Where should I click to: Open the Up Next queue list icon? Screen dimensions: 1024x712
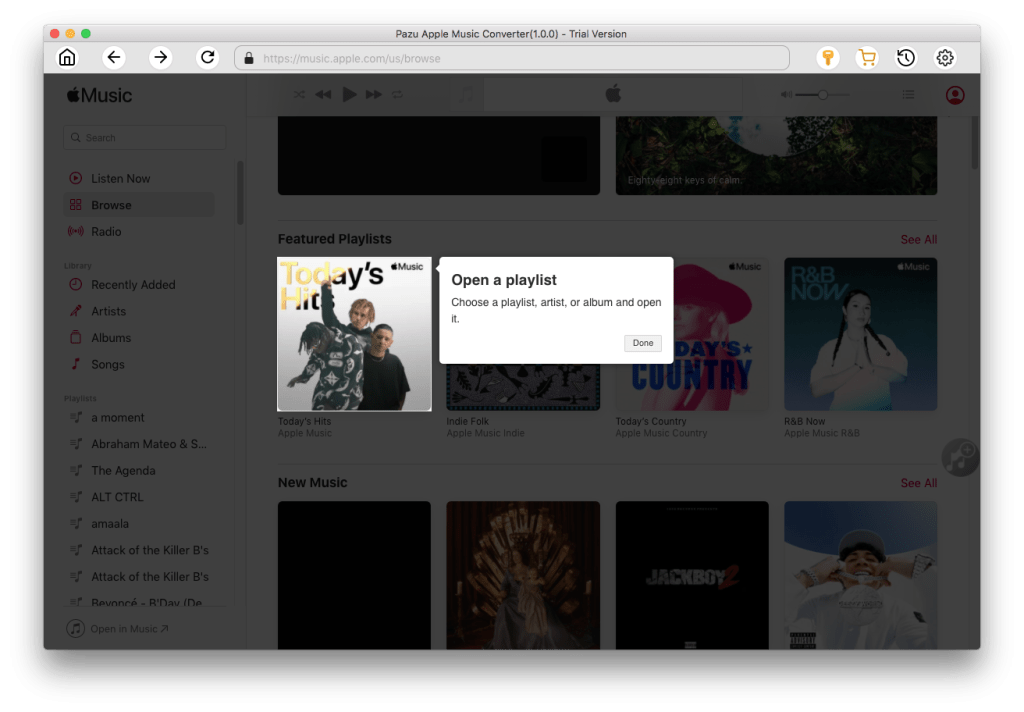coord(908,95)
